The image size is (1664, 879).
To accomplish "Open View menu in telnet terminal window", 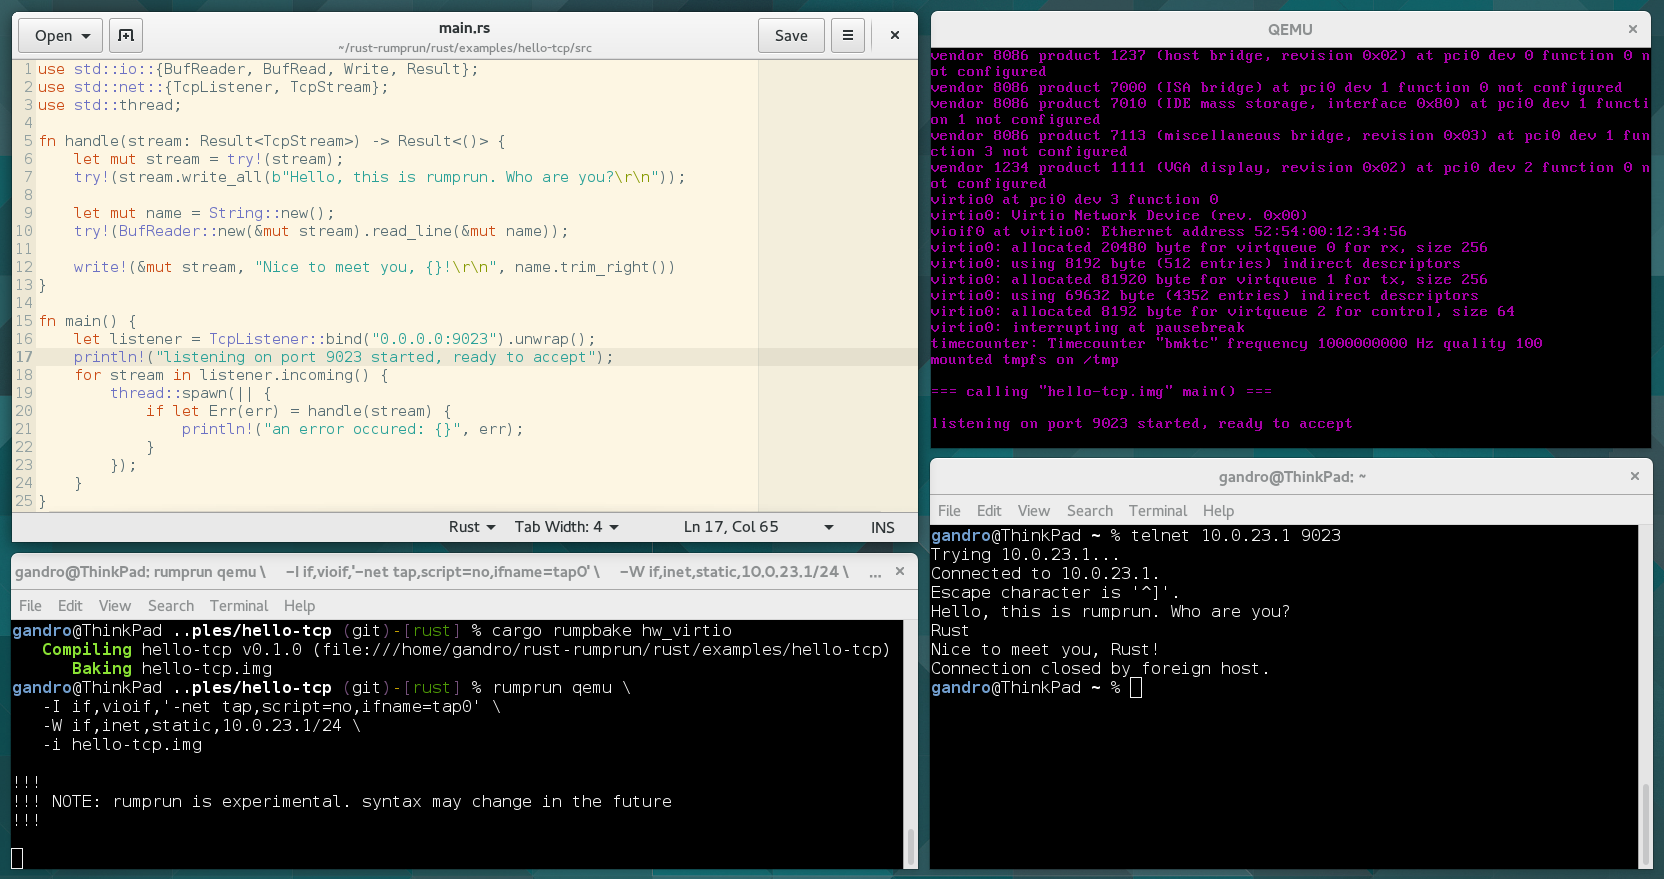I will click(1034, 511).
